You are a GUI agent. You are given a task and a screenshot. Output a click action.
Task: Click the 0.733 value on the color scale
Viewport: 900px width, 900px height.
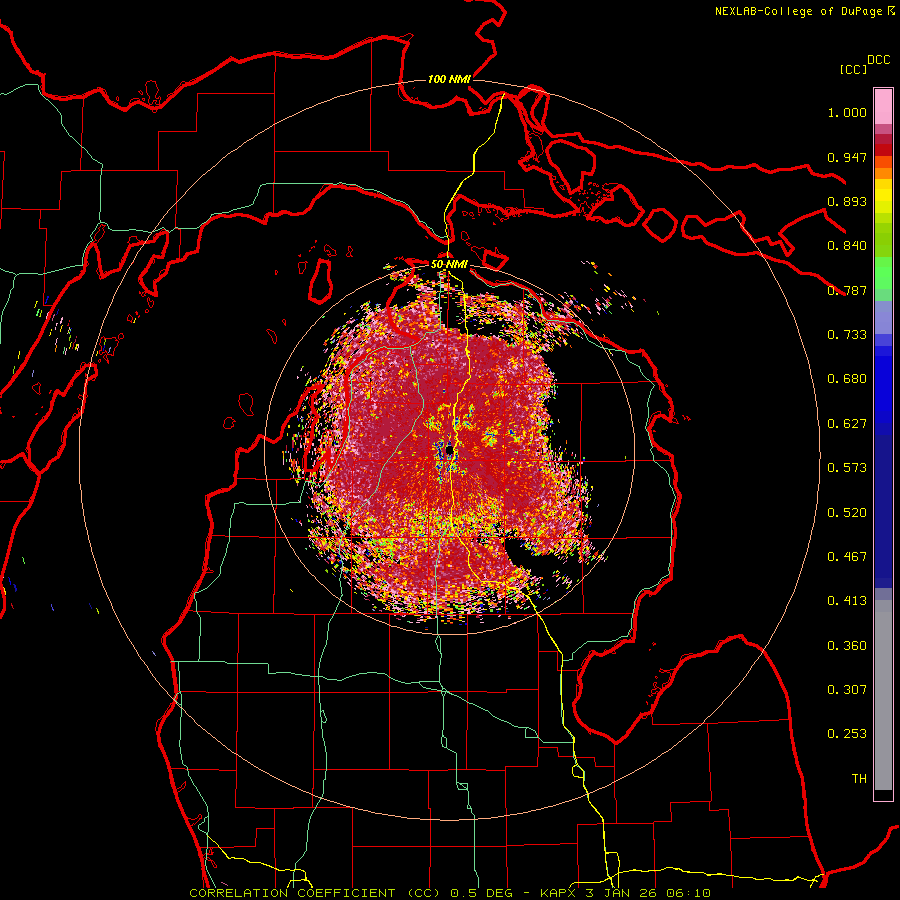pos(847,335)
